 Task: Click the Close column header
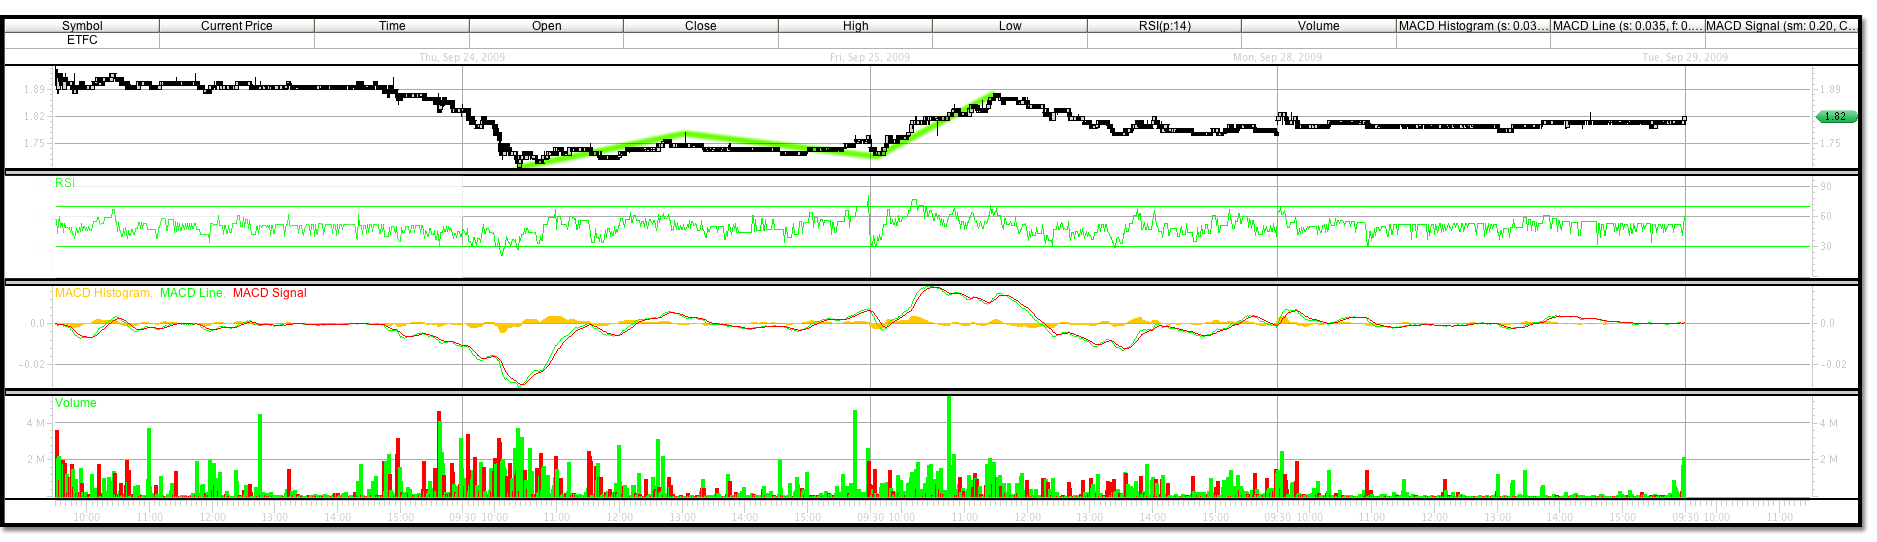pyautogui.click(x=700, y=26)
